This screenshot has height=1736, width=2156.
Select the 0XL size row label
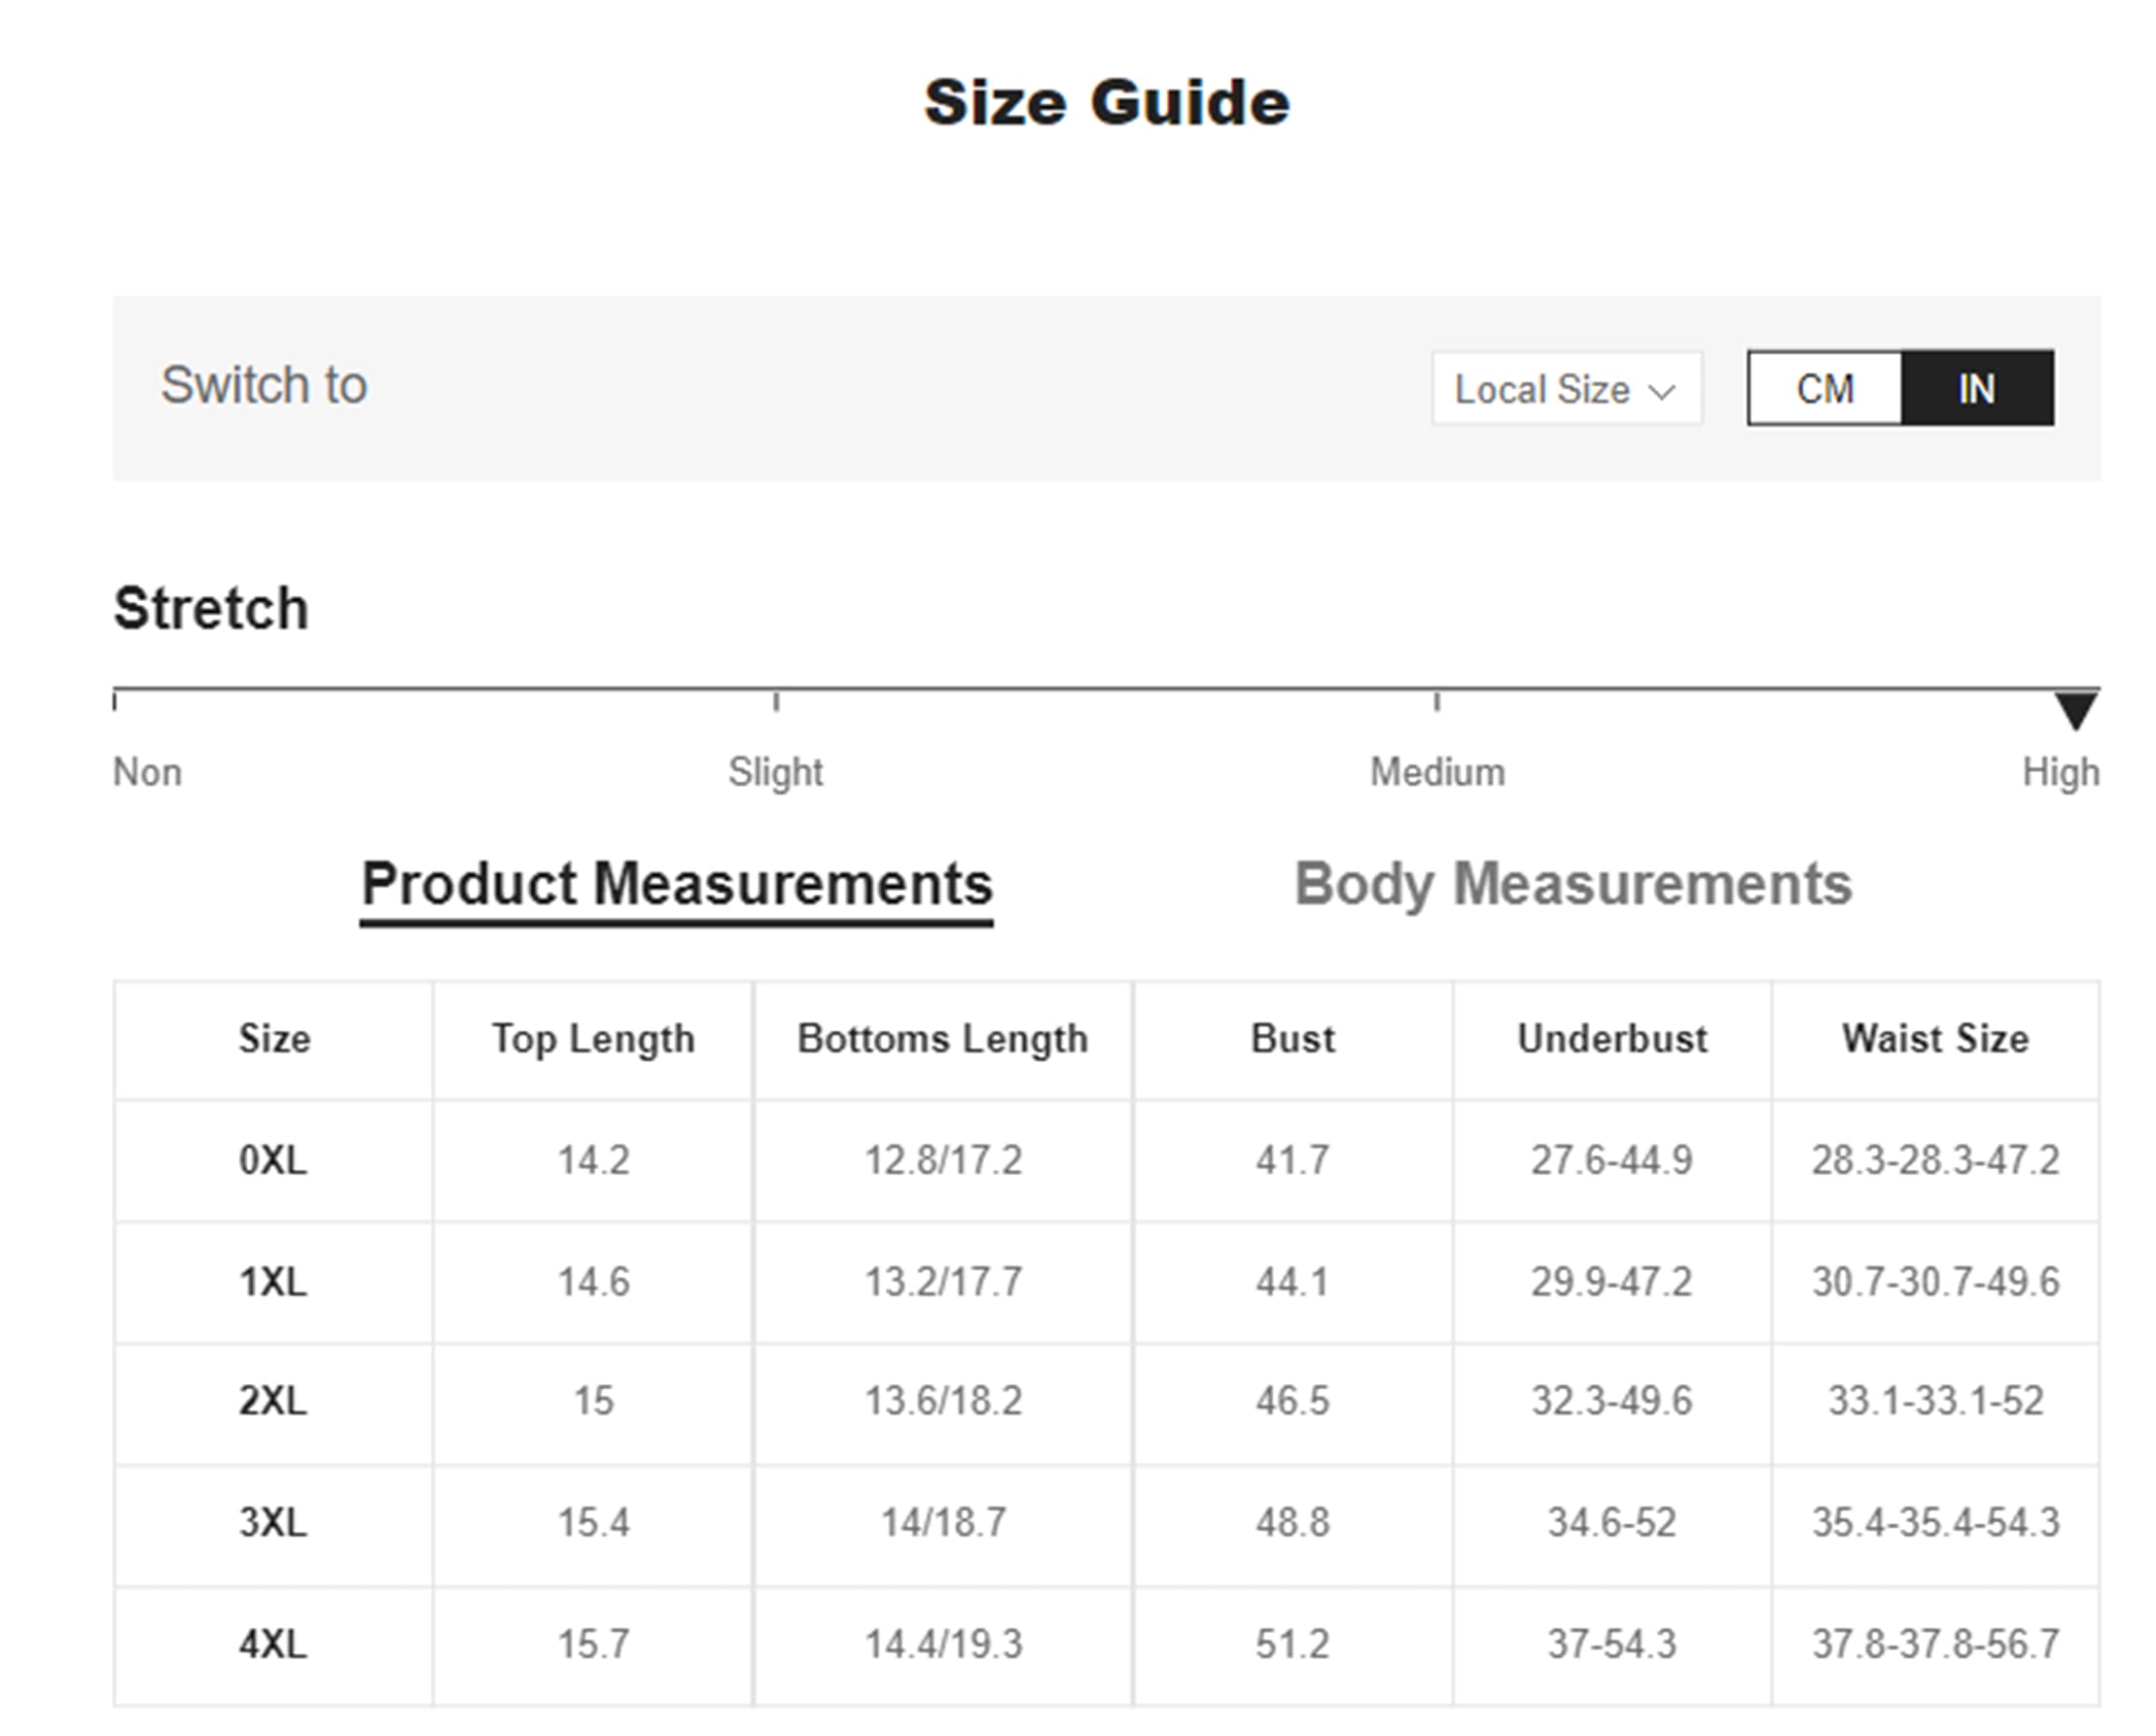273,1161
